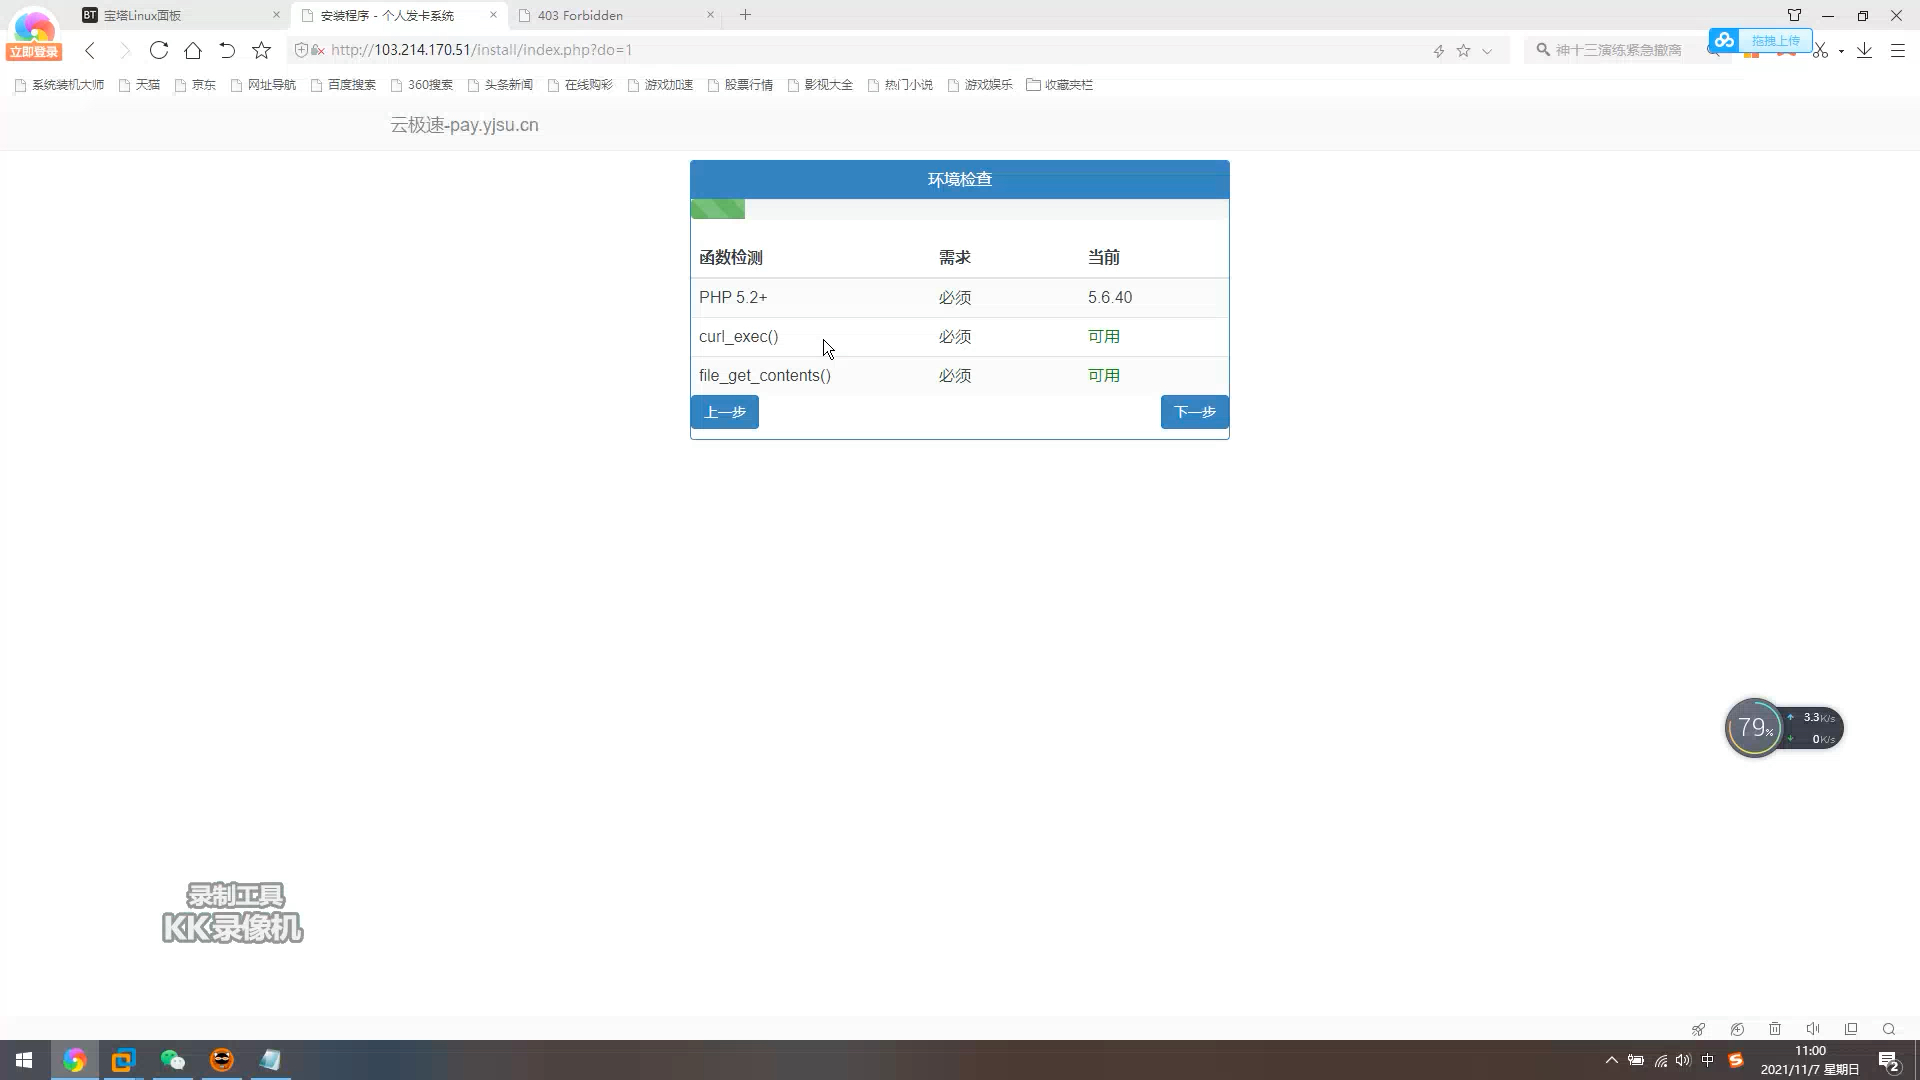Select the 安装程序 个人发卡系统 tab
The width and height of the screenshot is (1920, 1080).
(400, 15)
